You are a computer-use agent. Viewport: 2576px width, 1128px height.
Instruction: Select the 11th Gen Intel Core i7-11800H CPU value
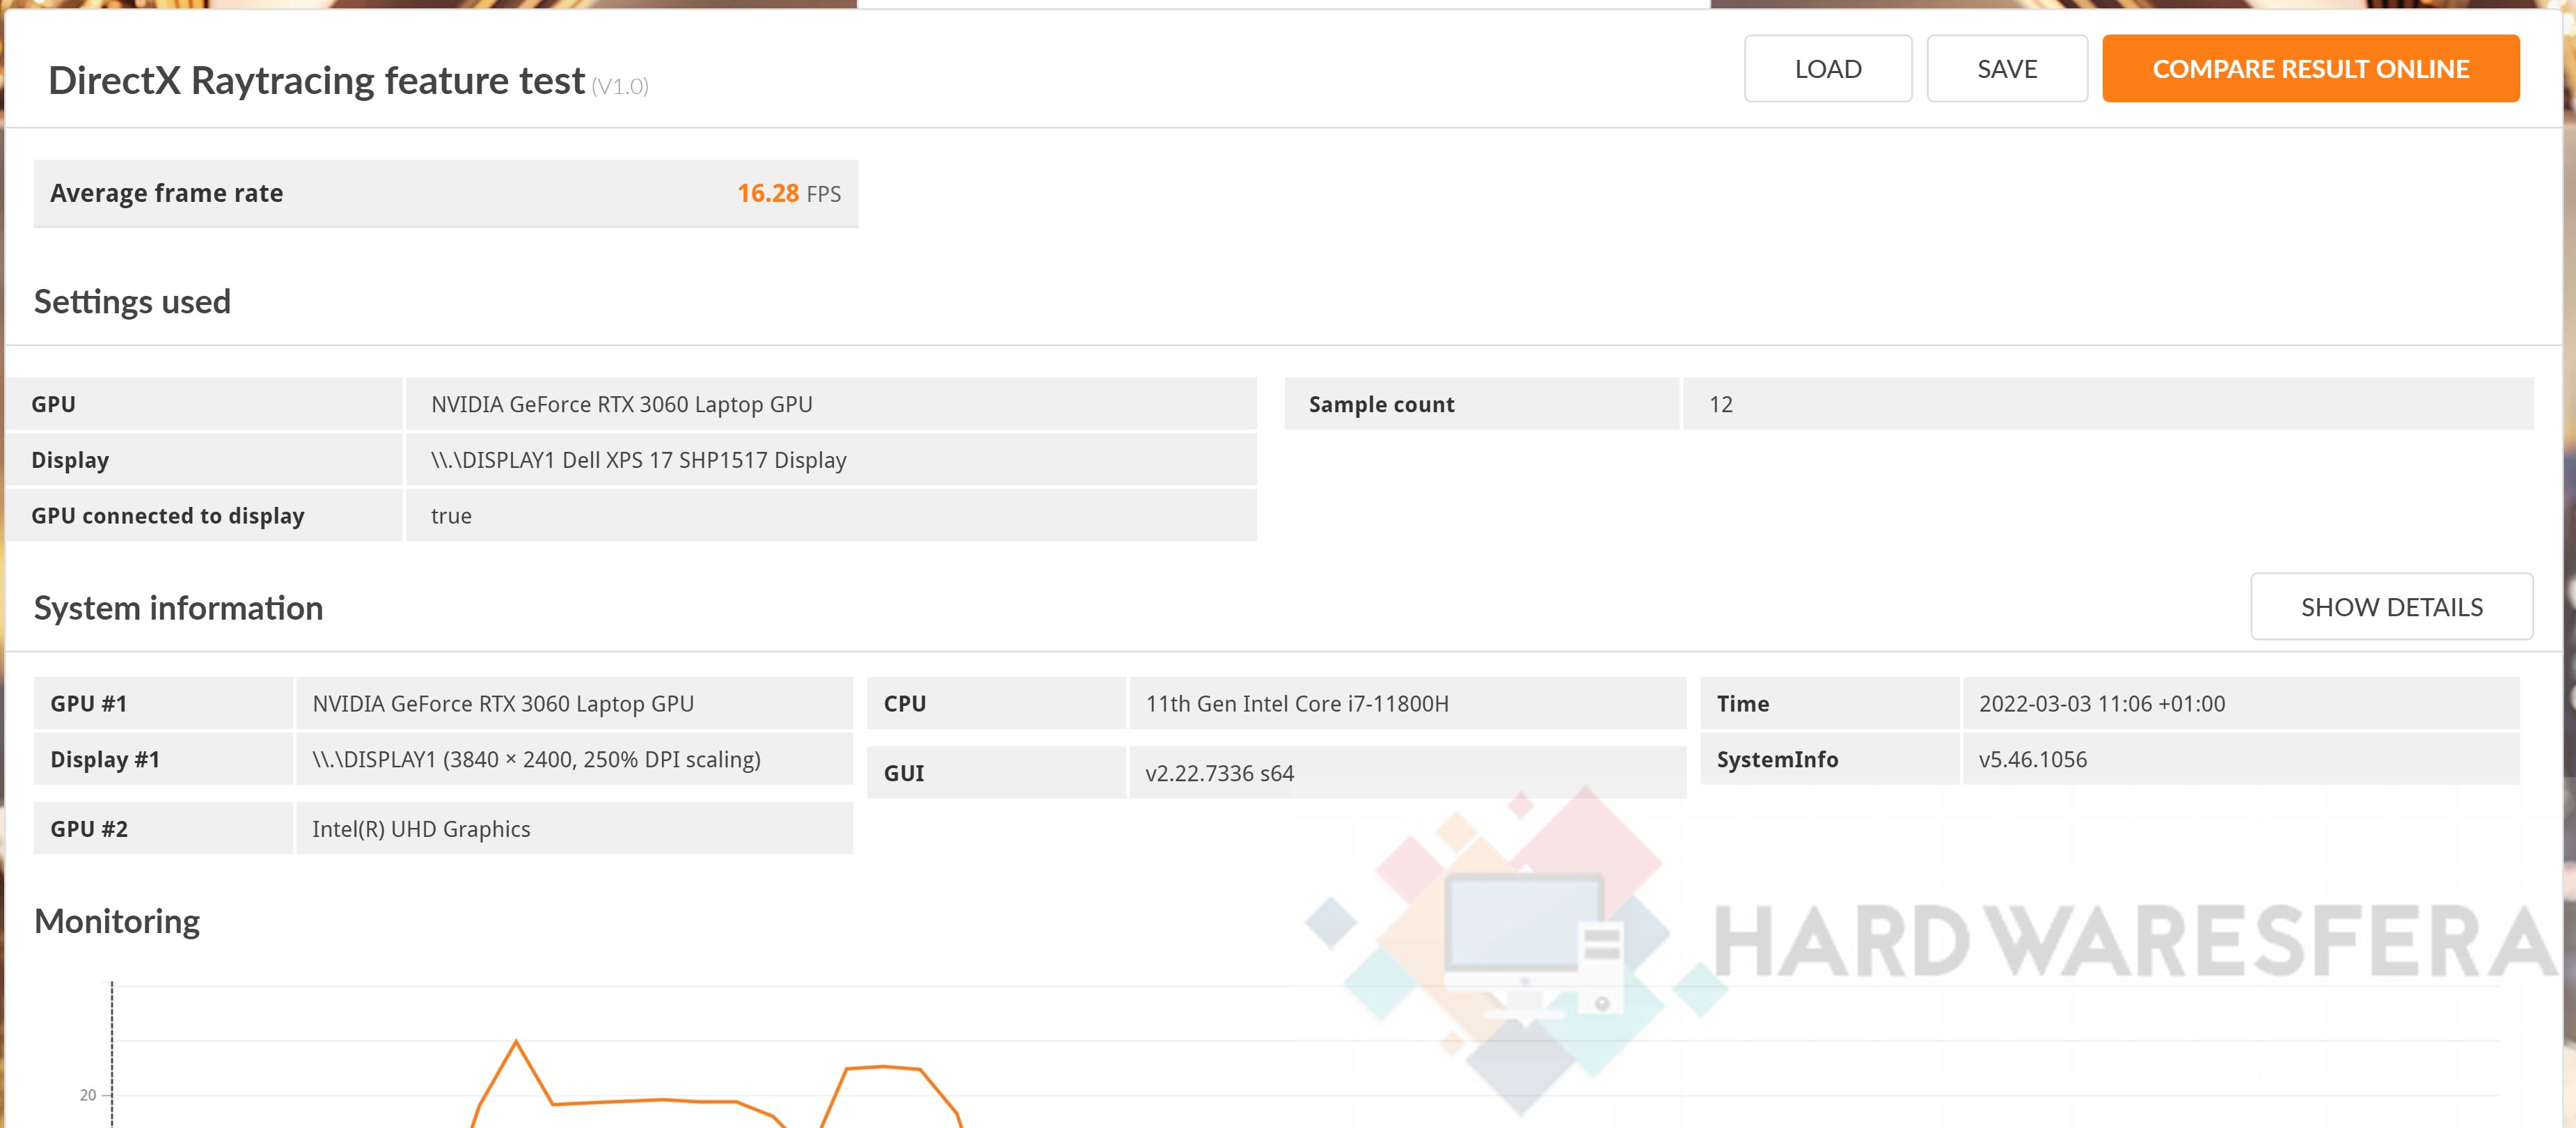pos(1297,704)
